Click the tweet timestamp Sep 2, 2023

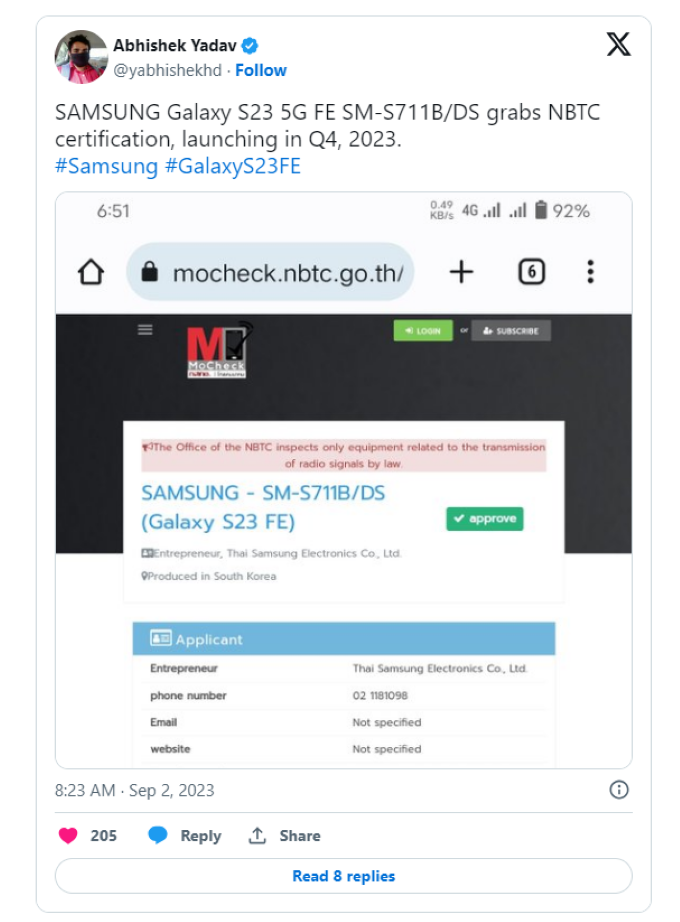(x=134, y=790)
